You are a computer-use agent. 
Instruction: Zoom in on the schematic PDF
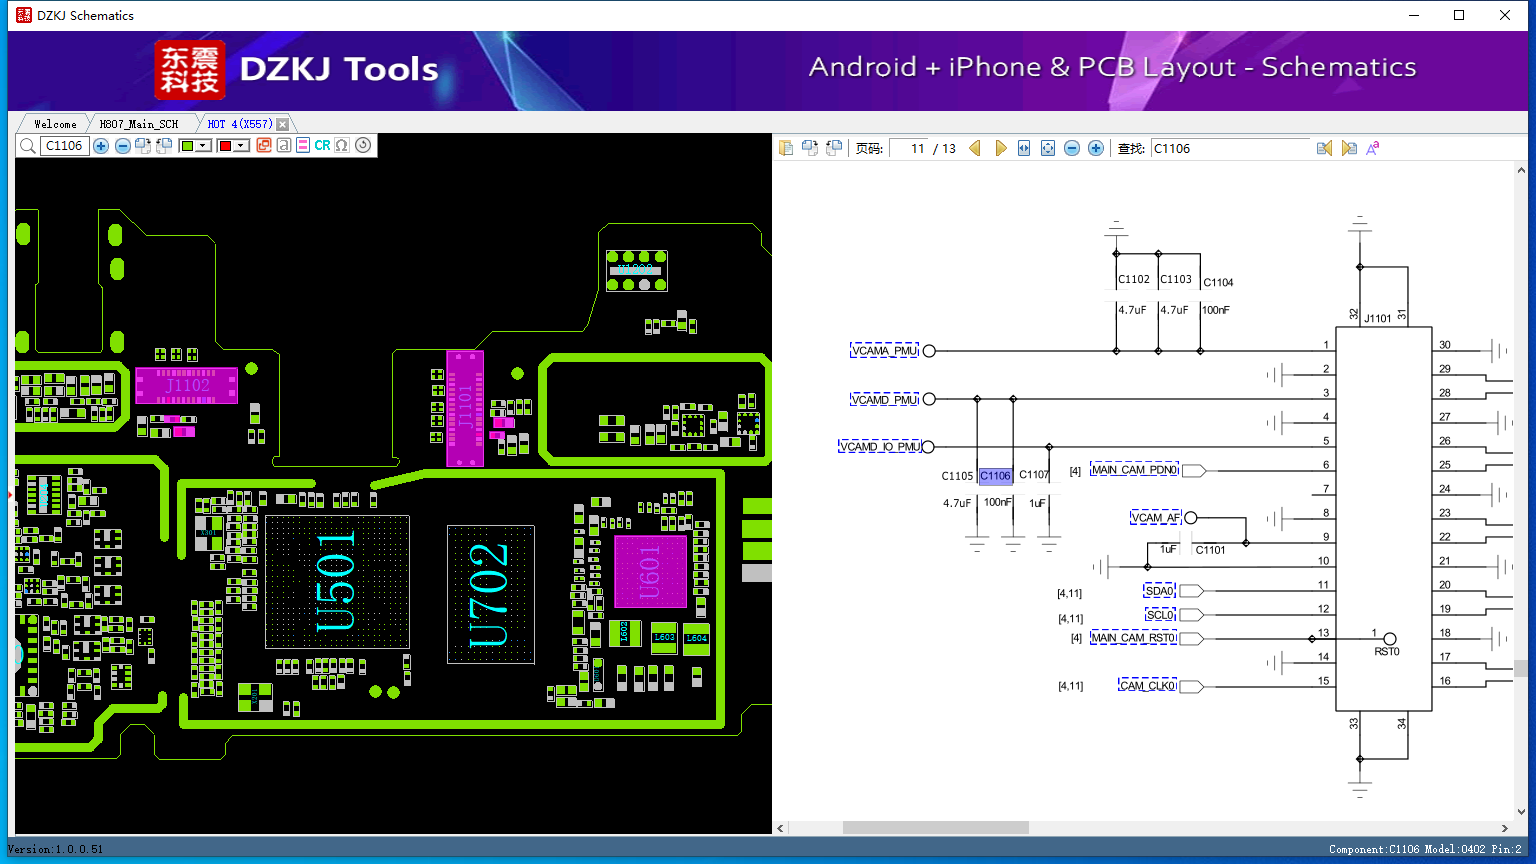coord(1096,148)
